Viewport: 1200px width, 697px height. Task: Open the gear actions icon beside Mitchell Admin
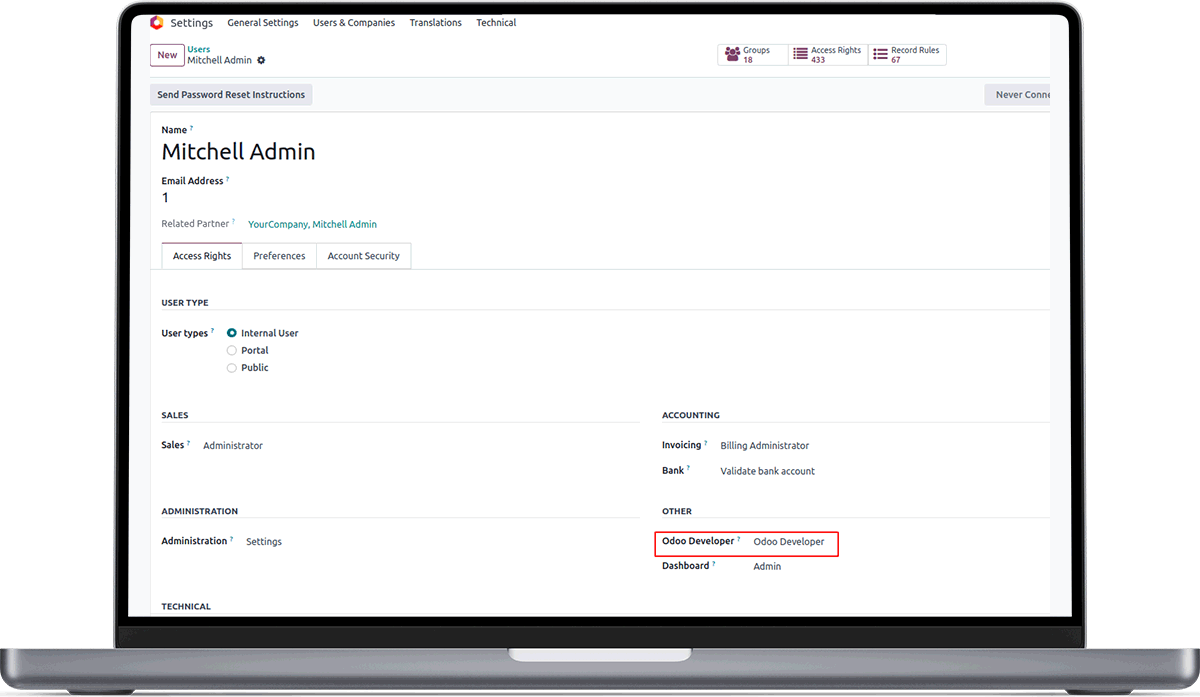pos(261,60)
